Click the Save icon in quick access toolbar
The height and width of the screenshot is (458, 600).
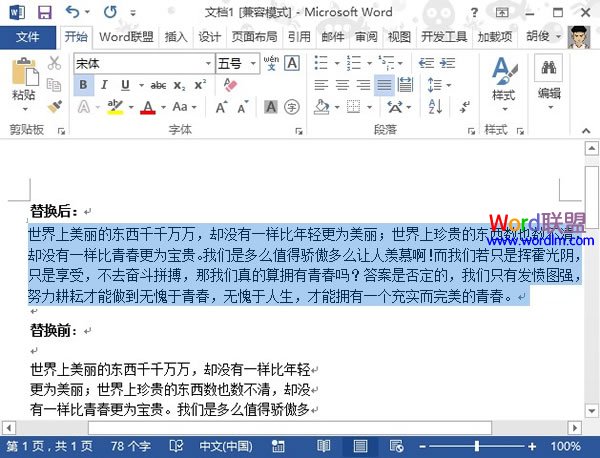point(44,13)
